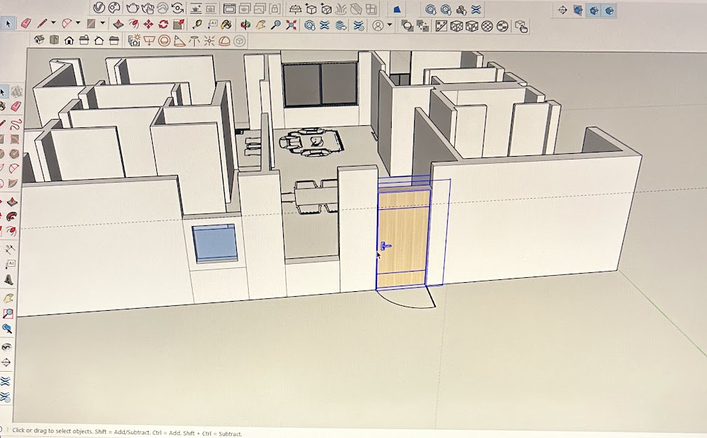Image resolution: width=707 pixels, height=438 pixels.
Task: Switch to Back view house outline icon
Action: click(99, 41)
